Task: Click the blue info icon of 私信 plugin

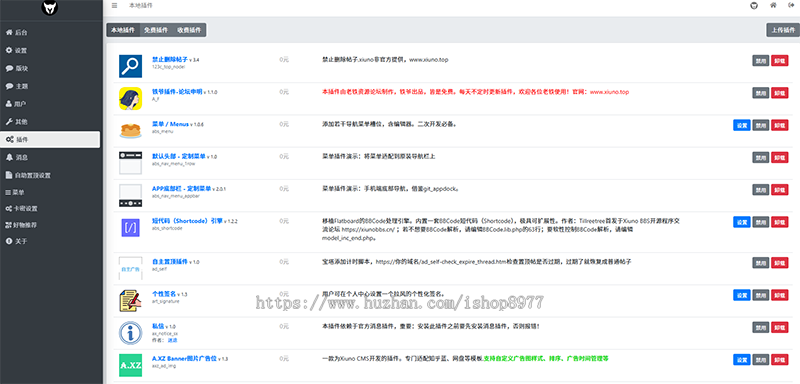Action: point(131,332)
